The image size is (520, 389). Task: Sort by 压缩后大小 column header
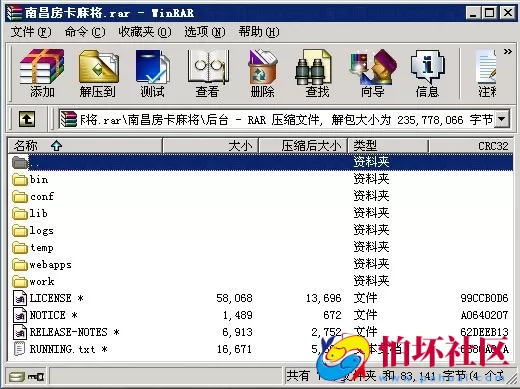tap(303, 146)
